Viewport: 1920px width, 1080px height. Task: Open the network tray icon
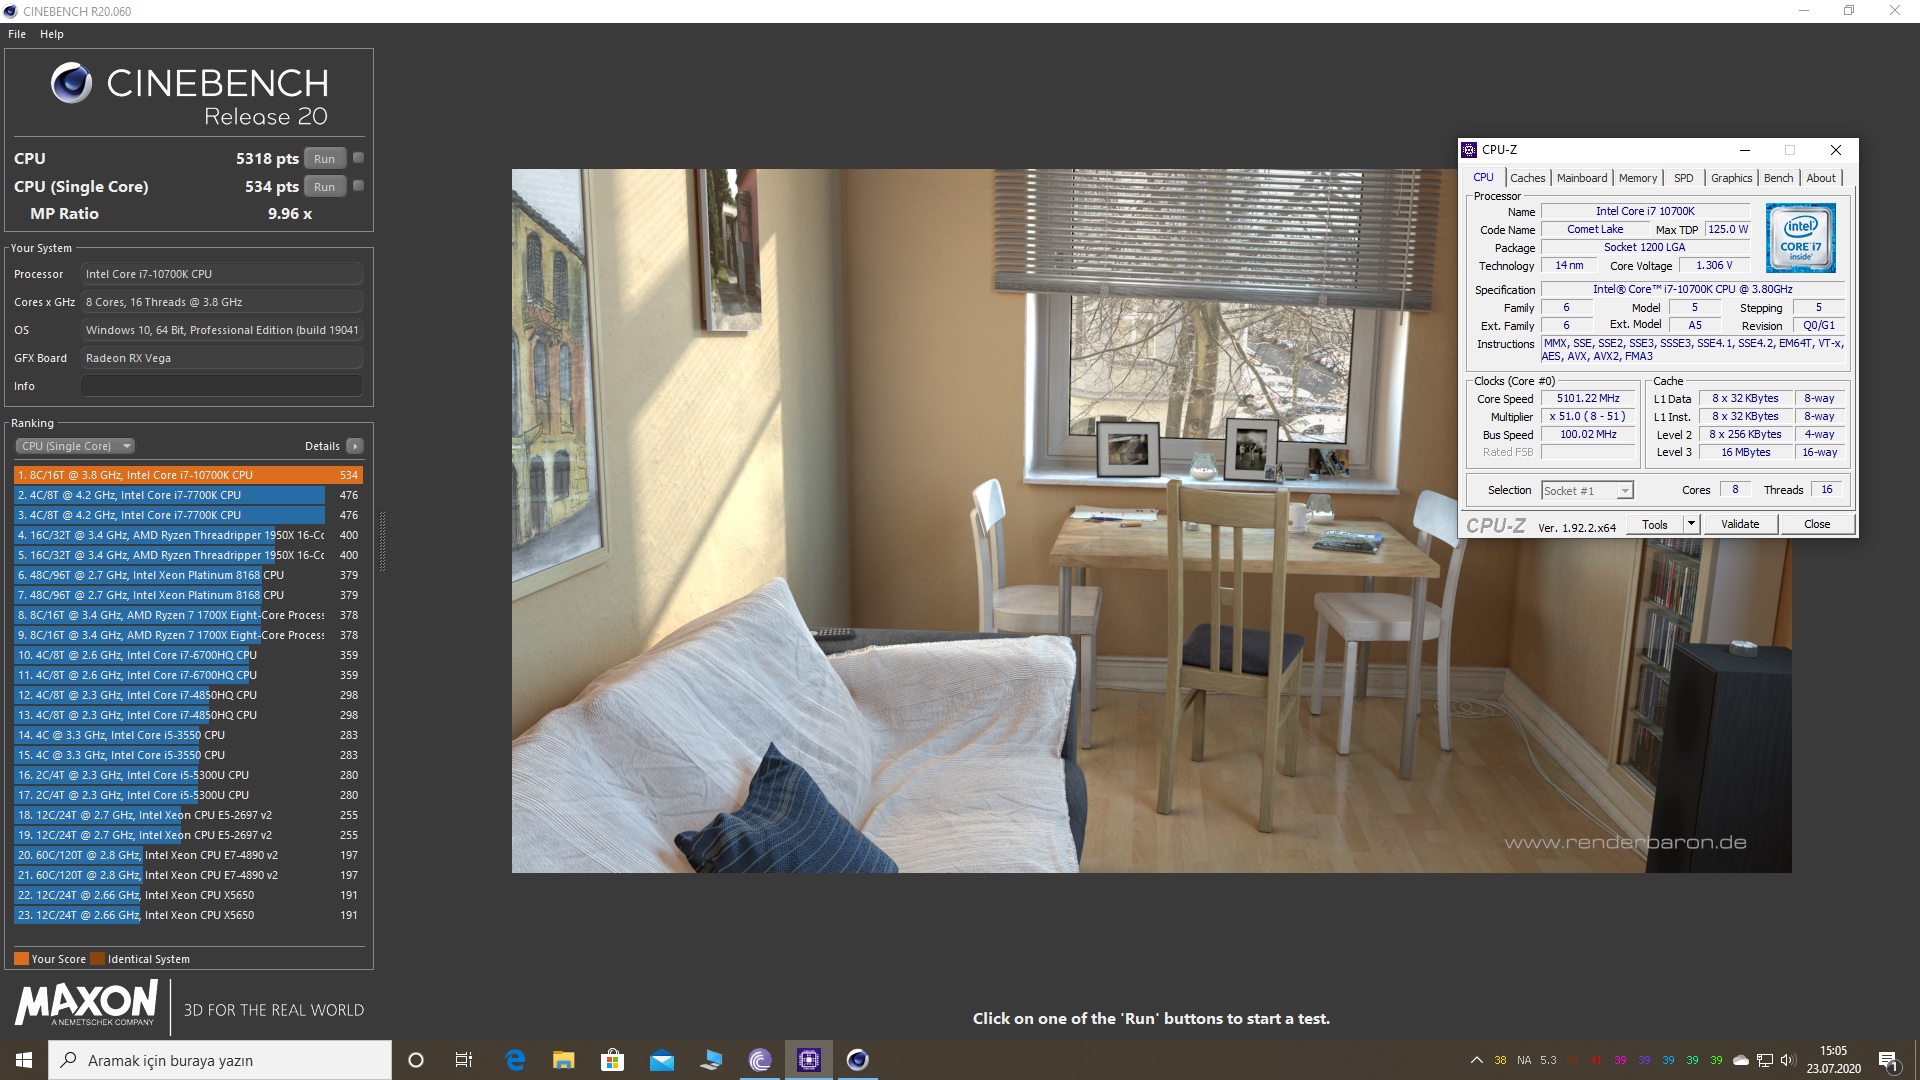(x=1765, y=1060)
